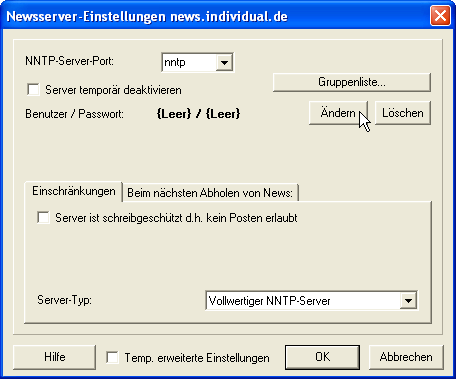Expand the Server-Typ dropdown arrow

(x=408, y=301)
